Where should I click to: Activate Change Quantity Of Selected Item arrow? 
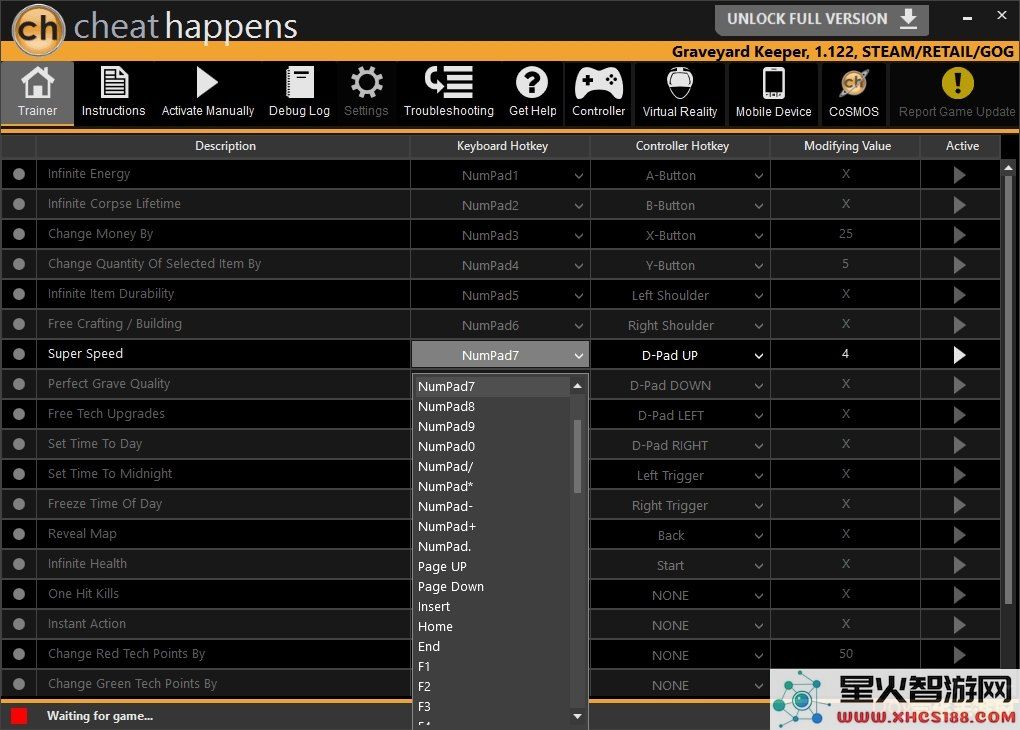(x=960, y=265)
